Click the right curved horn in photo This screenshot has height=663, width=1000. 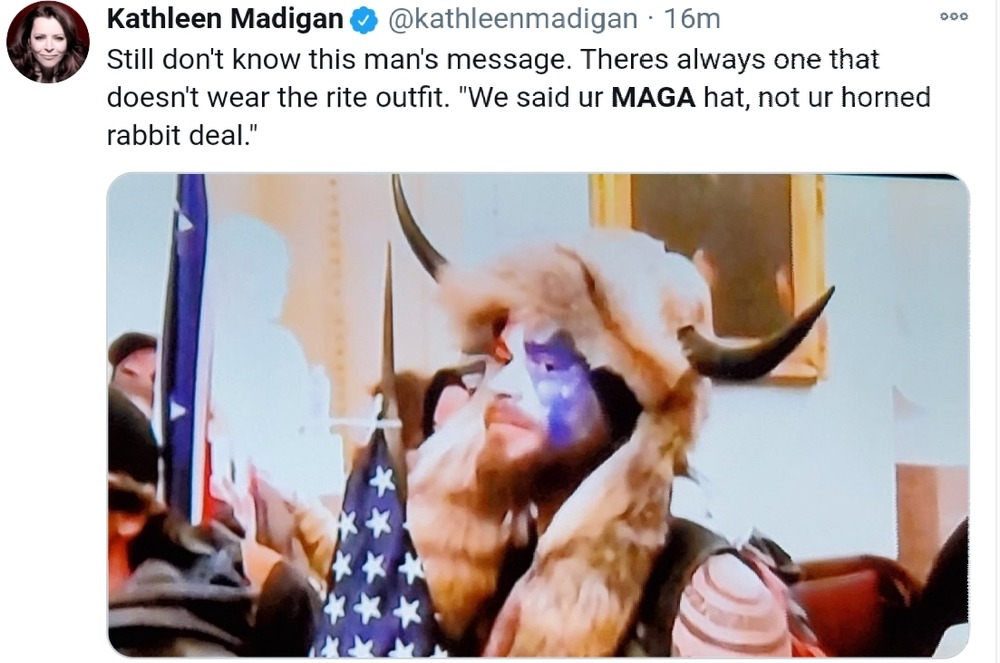[753, 338]
